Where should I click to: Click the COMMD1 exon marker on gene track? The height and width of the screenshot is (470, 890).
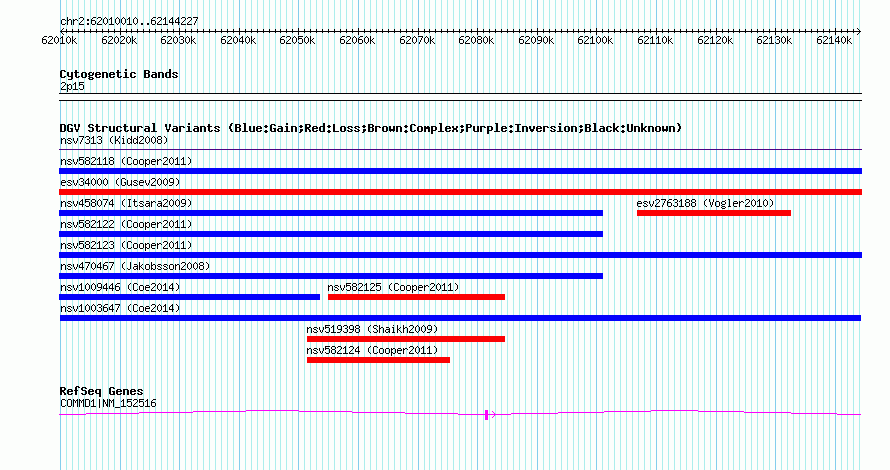pyautogui.click(x=486, y=415)
